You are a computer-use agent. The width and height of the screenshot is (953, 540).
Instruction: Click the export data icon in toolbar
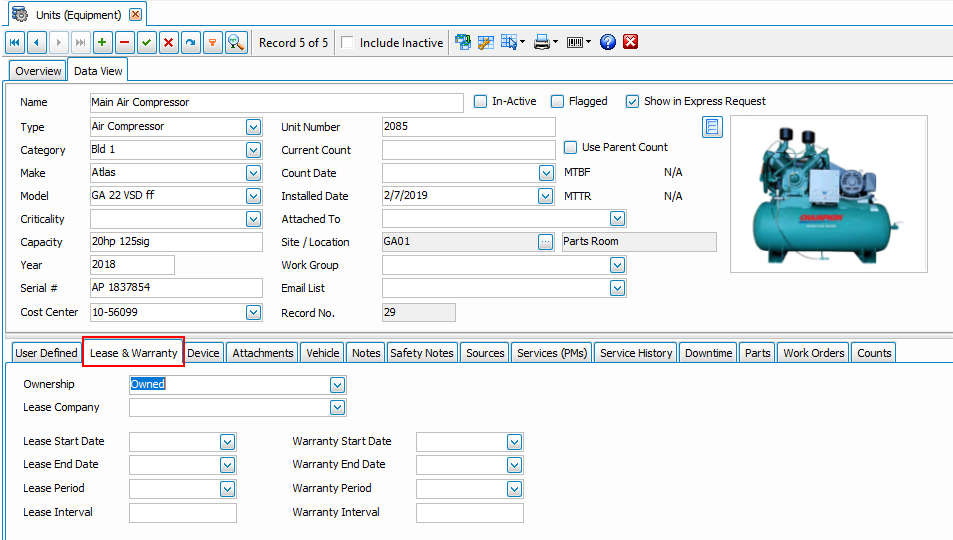coord(463,42)
